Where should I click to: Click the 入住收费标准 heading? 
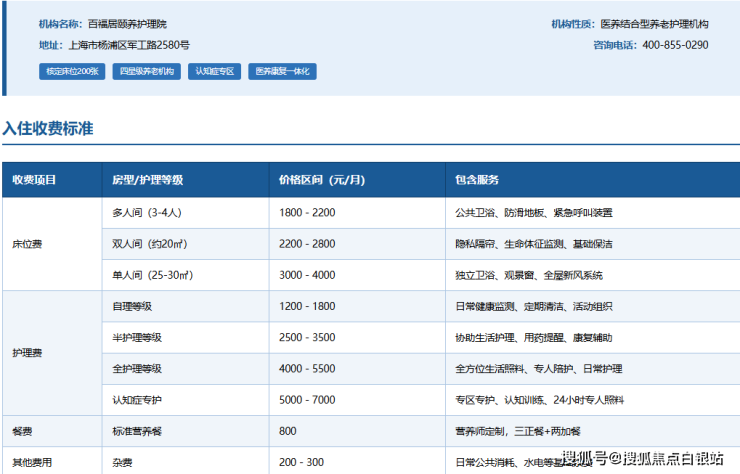48,128
